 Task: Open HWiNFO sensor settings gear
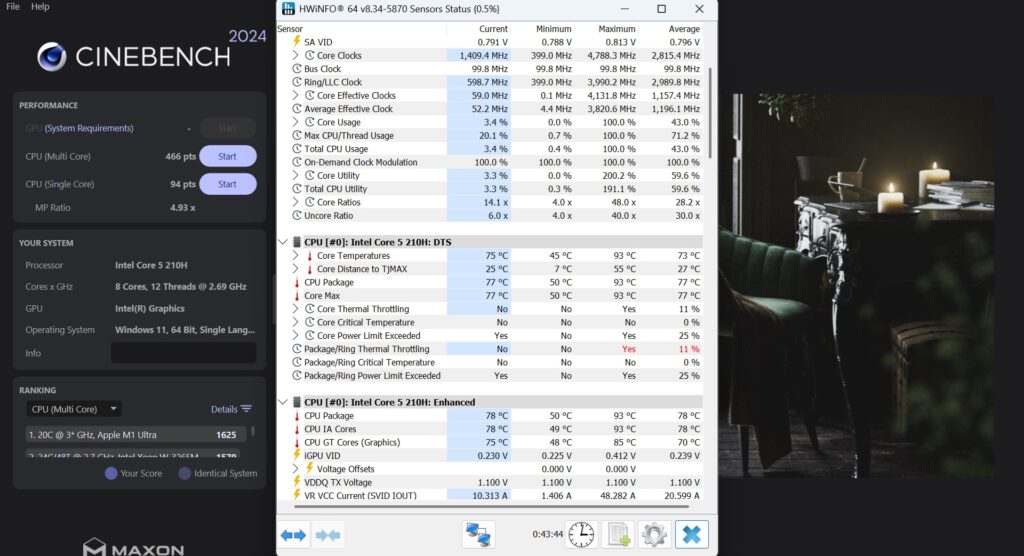click(654, 535)
